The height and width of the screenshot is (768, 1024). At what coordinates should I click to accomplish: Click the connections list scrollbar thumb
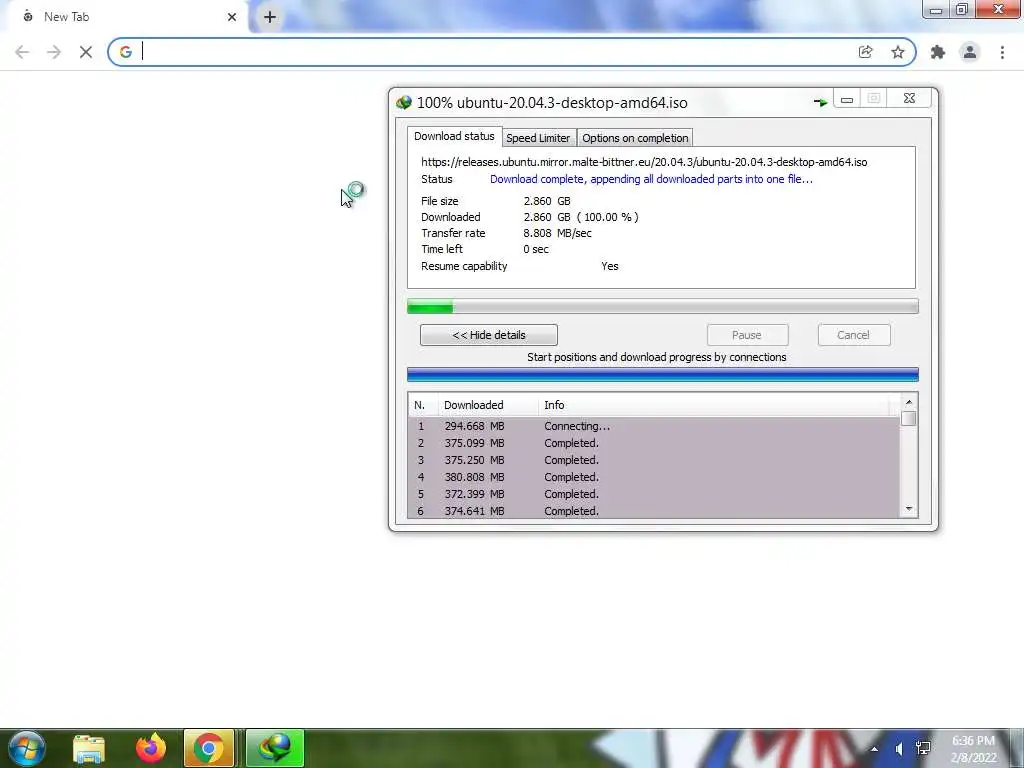[x=908, y=418]
